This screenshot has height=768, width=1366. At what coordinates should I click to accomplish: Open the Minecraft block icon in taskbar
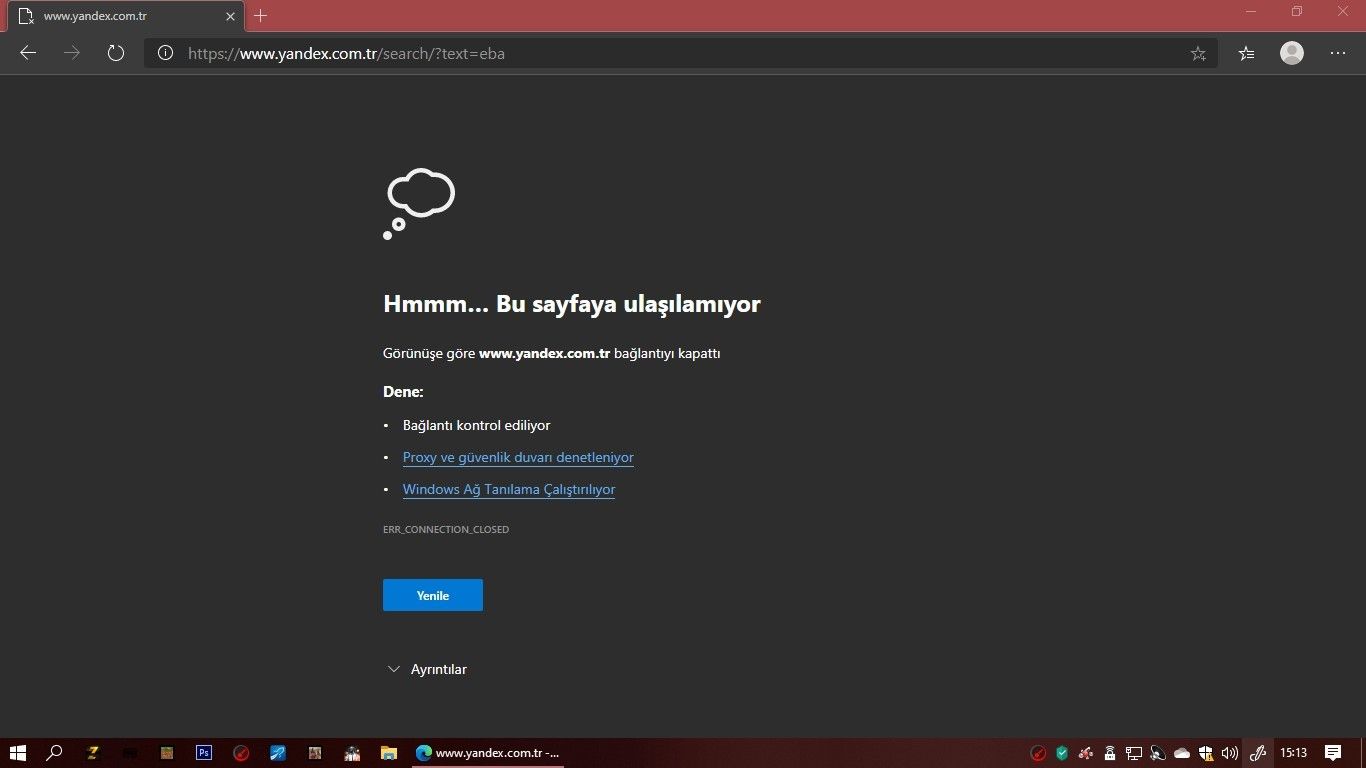tap(167, 753)
